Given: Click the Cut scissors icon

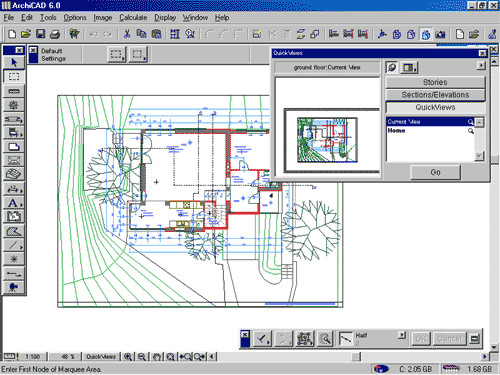Looking at the screenshot, I should 127,34.
